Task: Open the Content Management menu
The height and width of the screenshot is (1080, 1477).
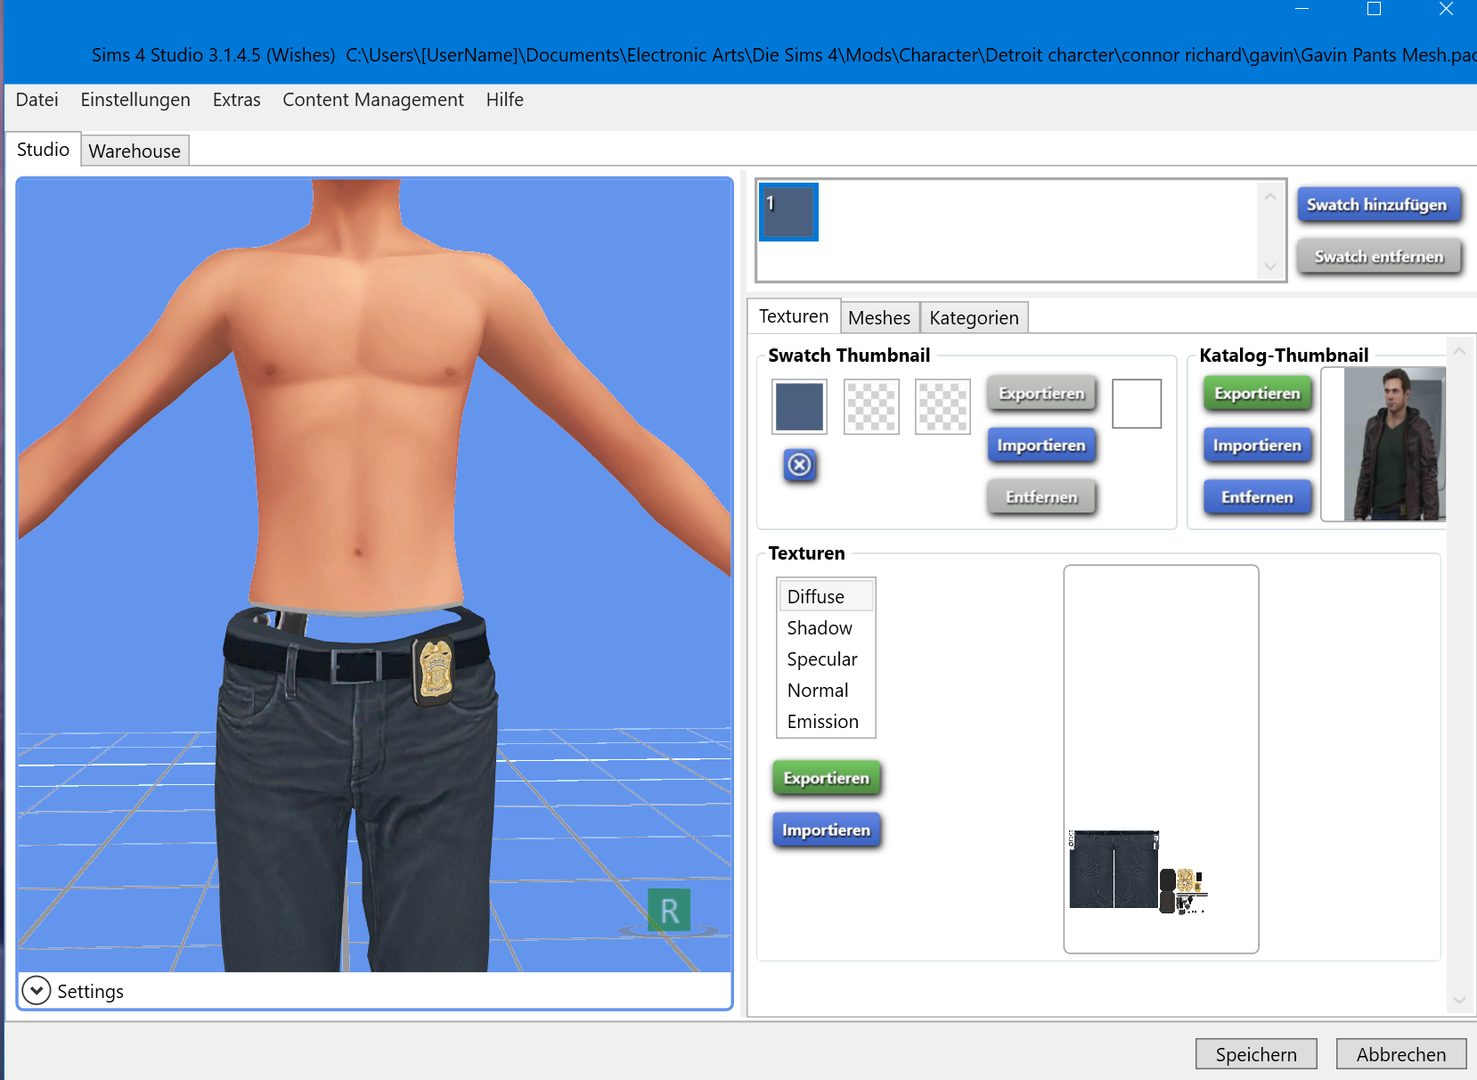Action: pyautogui.click(x=373, y=99)
